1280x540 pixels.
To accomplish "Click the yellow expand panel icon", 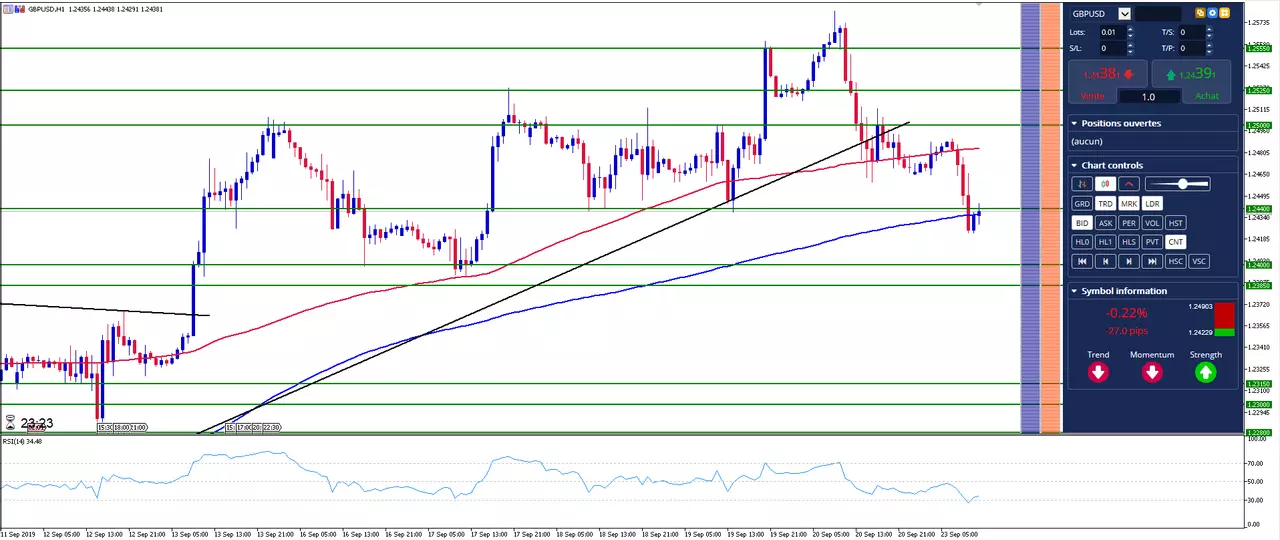I will [x=1224, y=13].
